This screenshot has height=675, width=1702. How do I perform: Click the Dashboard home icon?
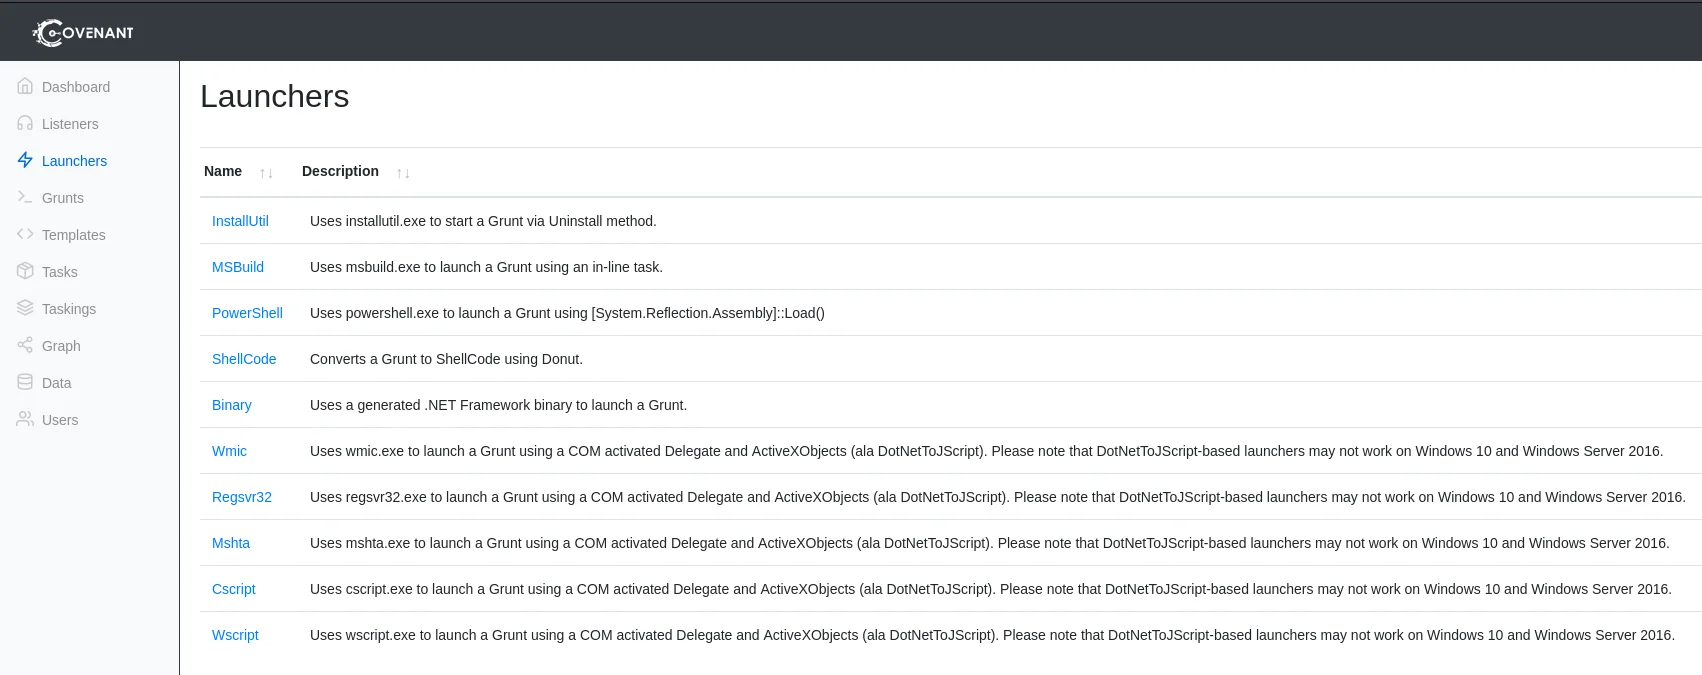(25, 87)
